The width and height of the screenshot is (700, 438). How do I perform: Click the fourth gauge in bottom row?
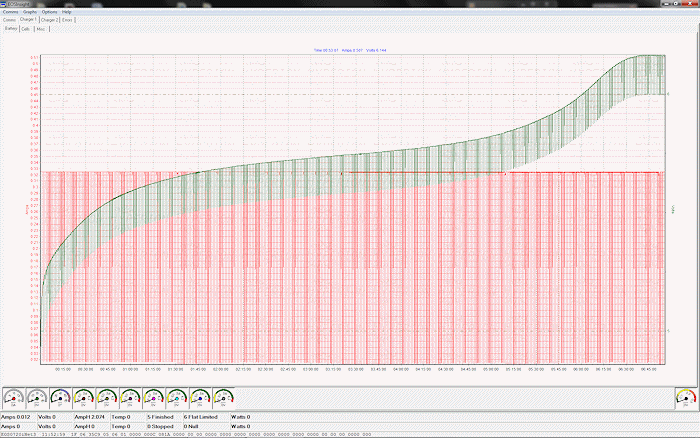click(x=84, y=397)
